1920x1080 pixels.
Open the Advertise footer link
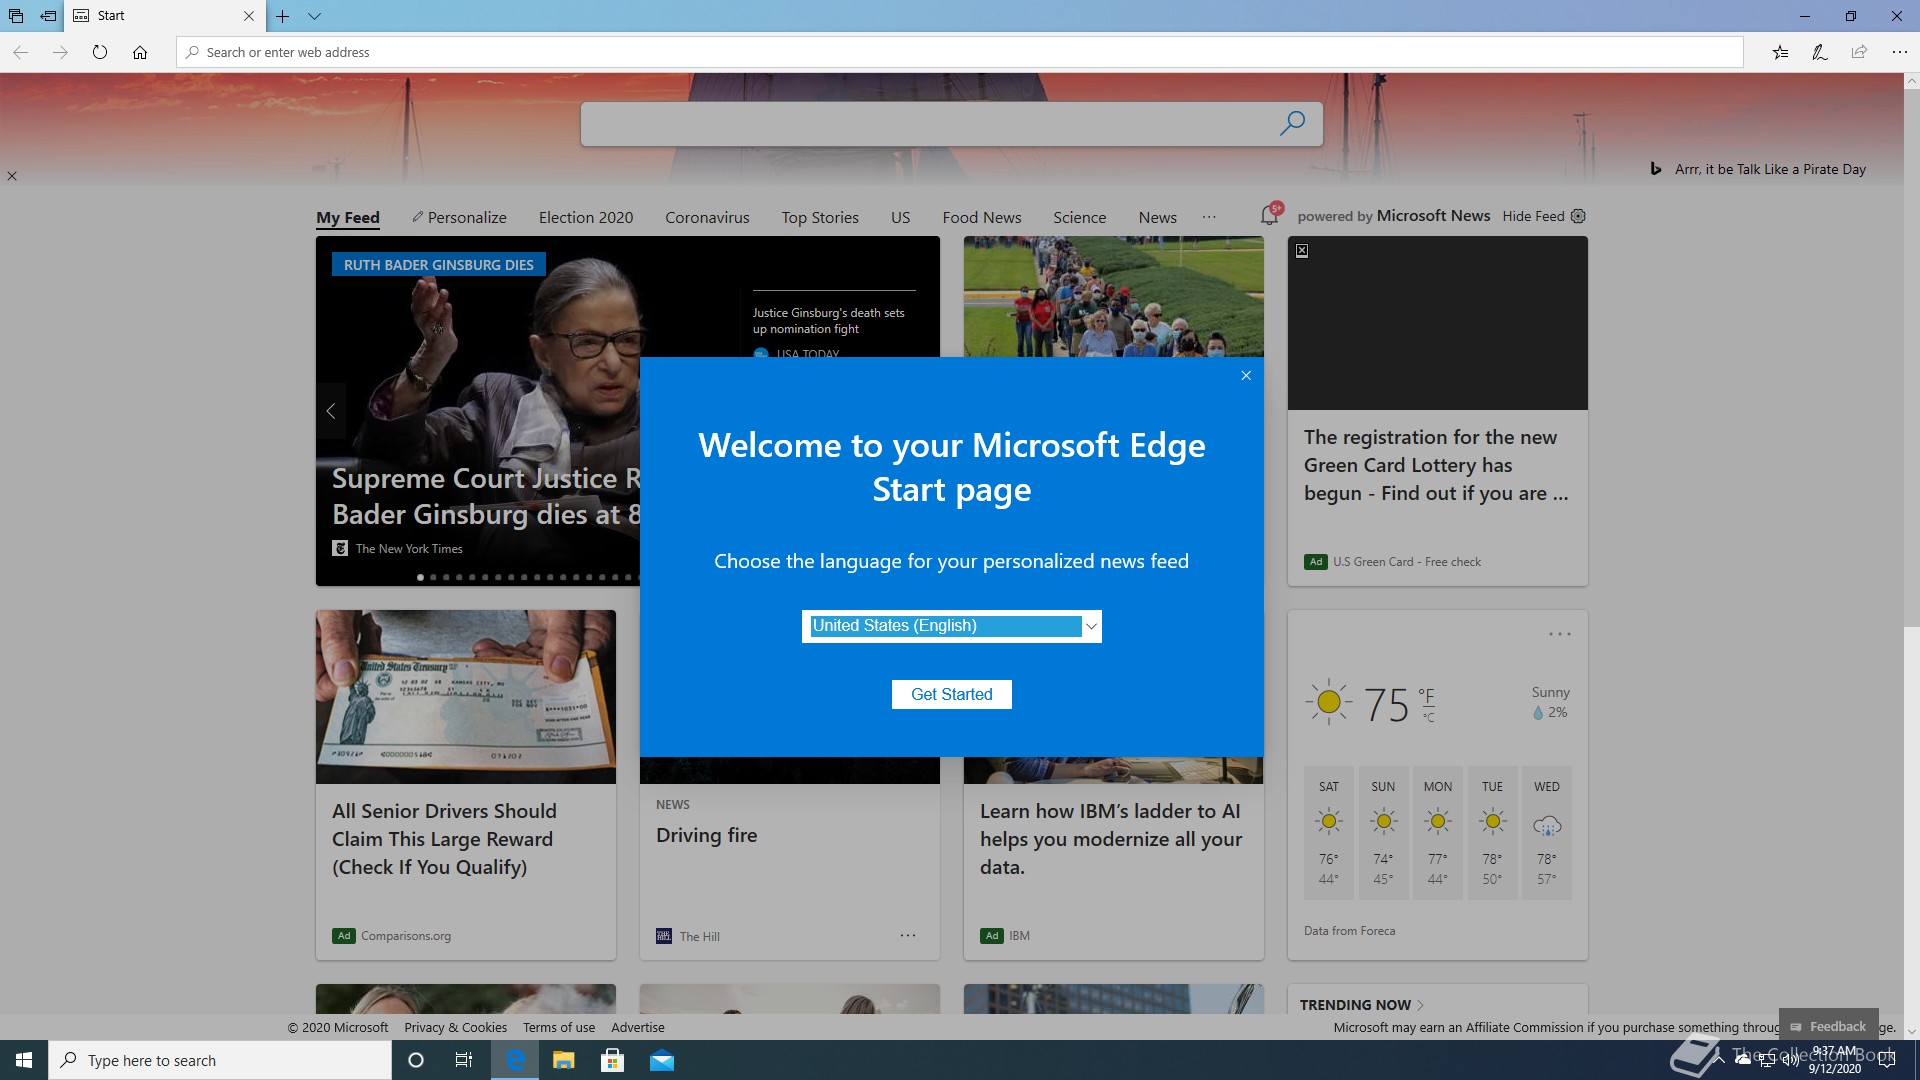click(638, 1027)
